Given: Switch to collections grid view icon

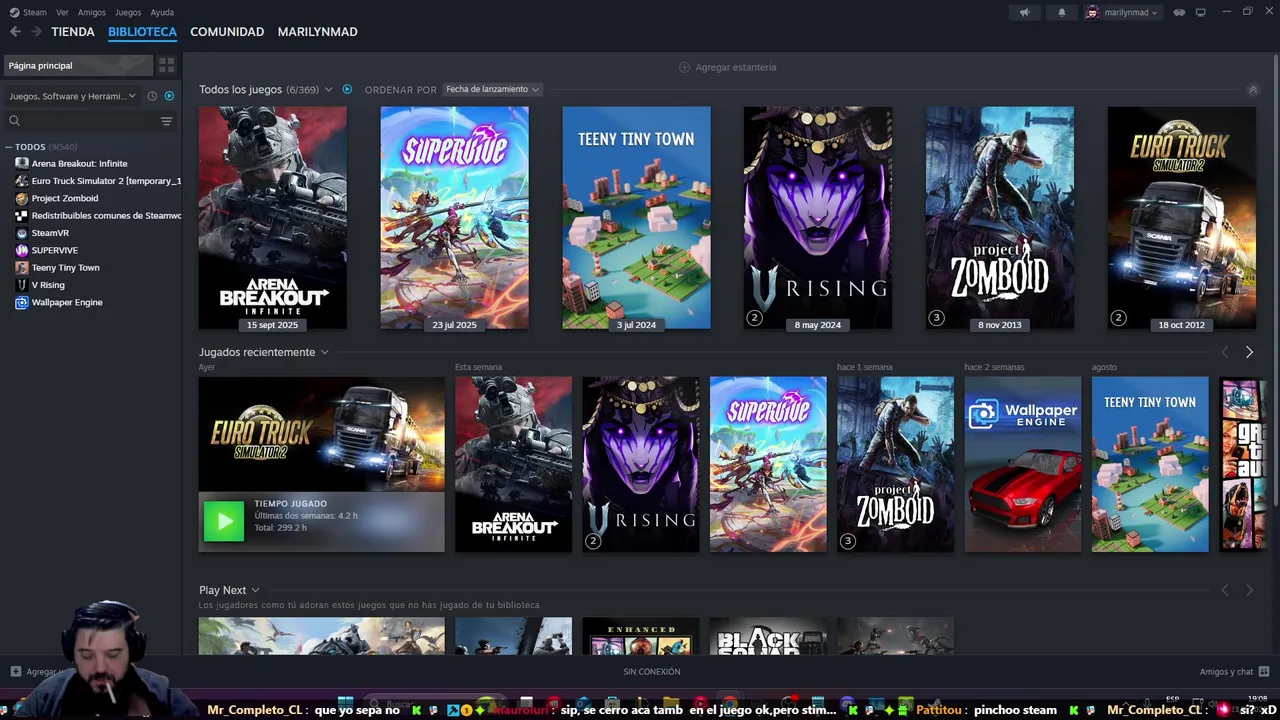Looking at the screenshot, I should [166, 65].
